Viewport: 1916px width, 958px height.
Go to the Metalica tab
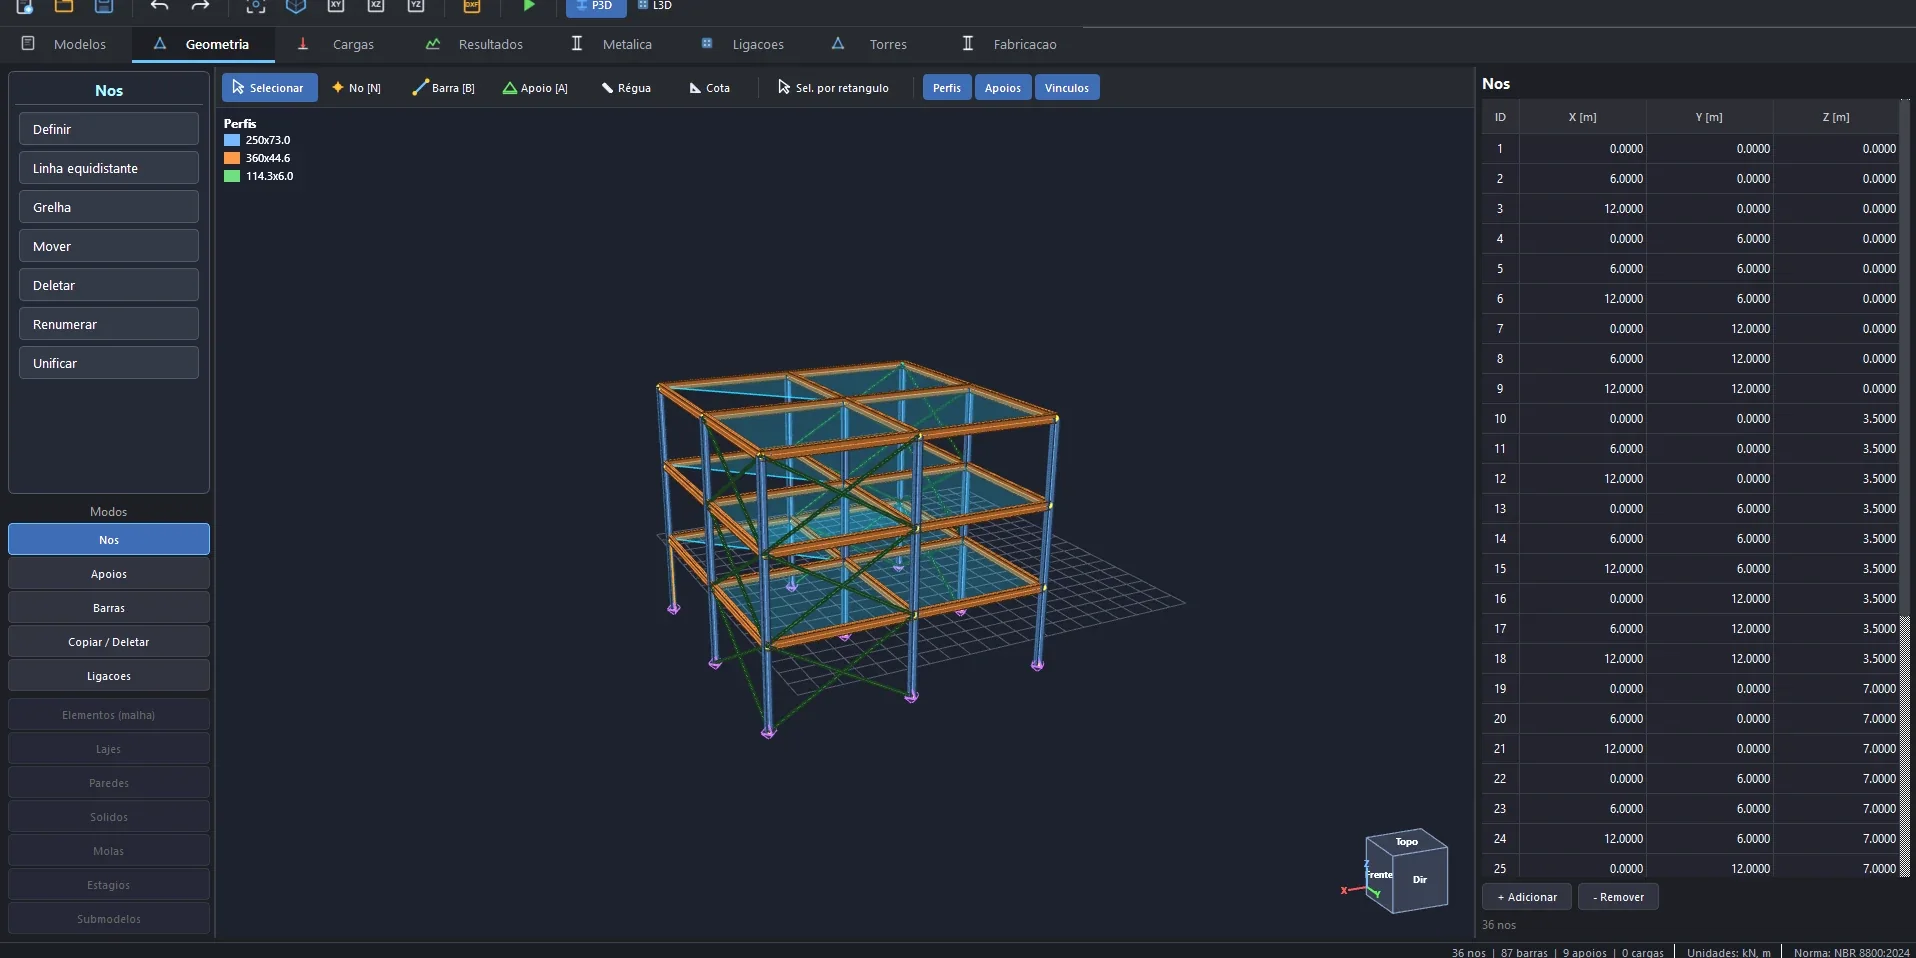pos(612,44)
